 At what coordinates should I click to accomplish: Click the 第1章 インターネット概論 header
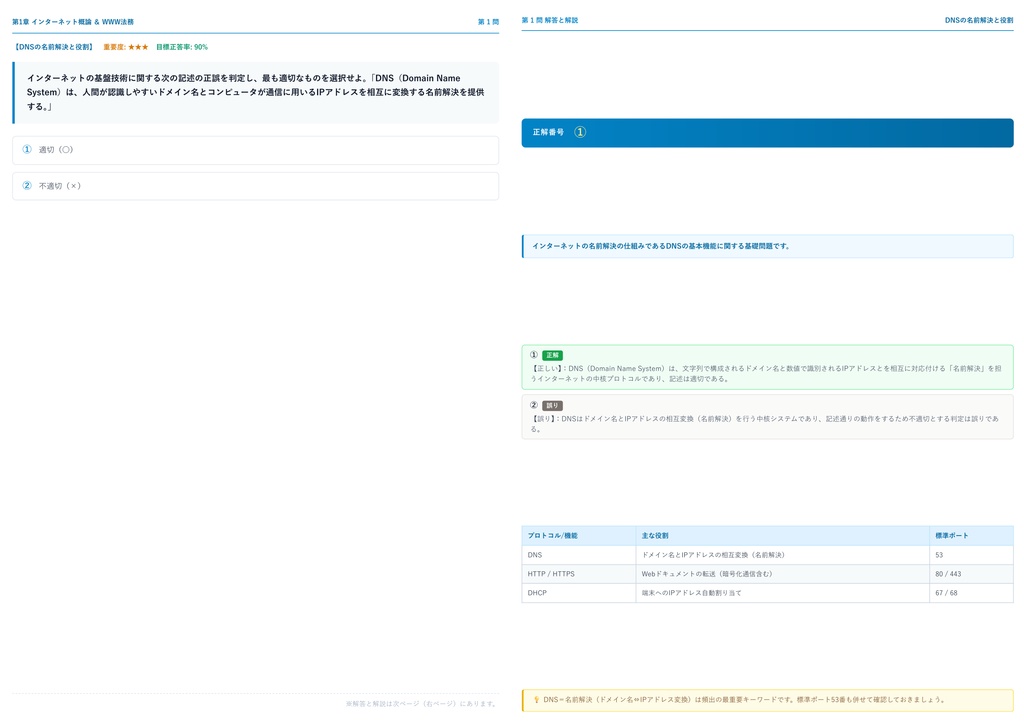point(73,22)
